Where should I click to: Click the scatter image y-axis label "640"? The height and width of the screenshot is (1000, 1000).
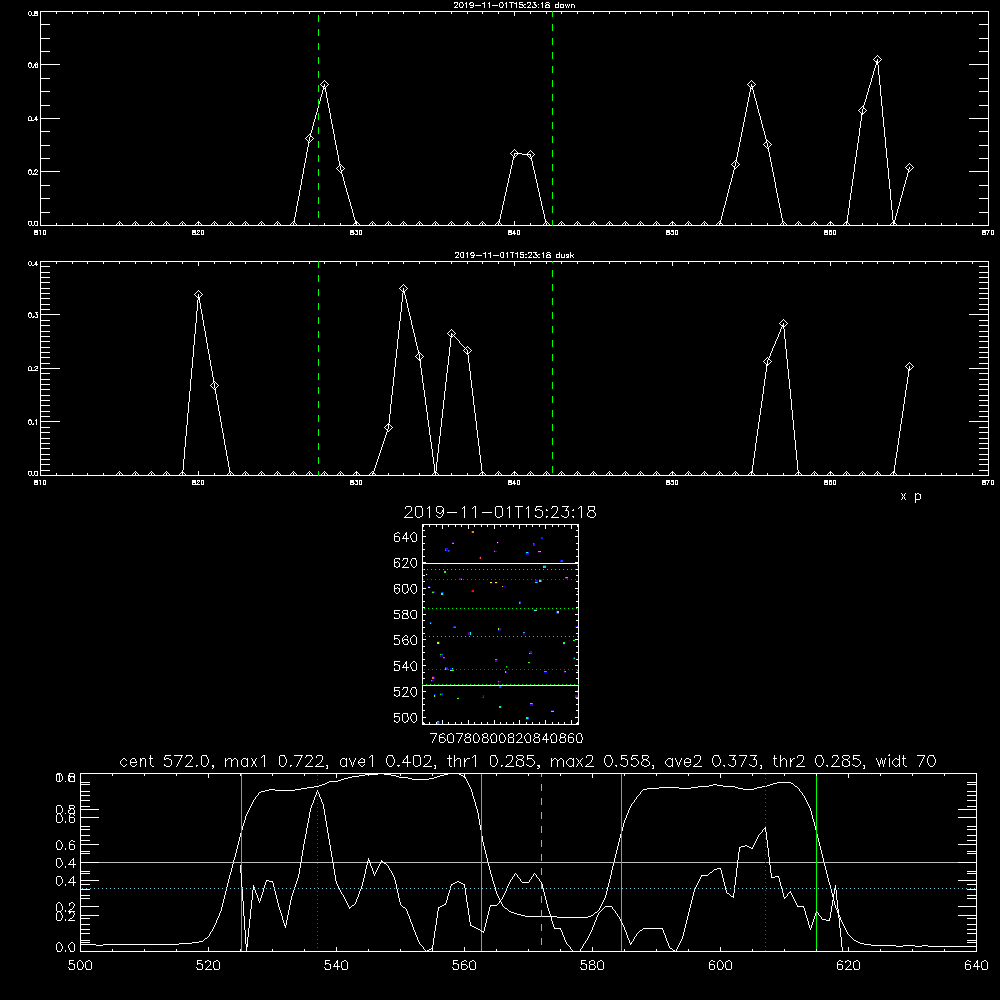coord(406,538)
